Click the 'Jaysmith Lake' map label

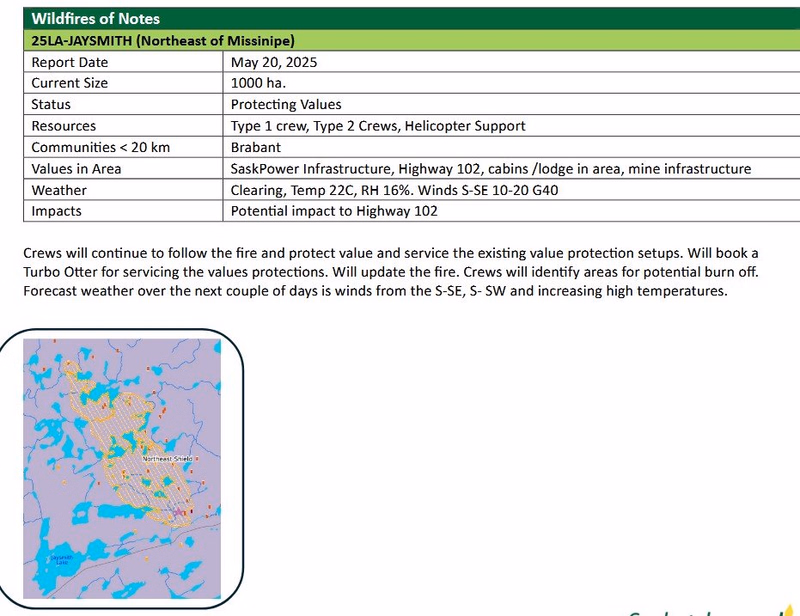[61, 560]
